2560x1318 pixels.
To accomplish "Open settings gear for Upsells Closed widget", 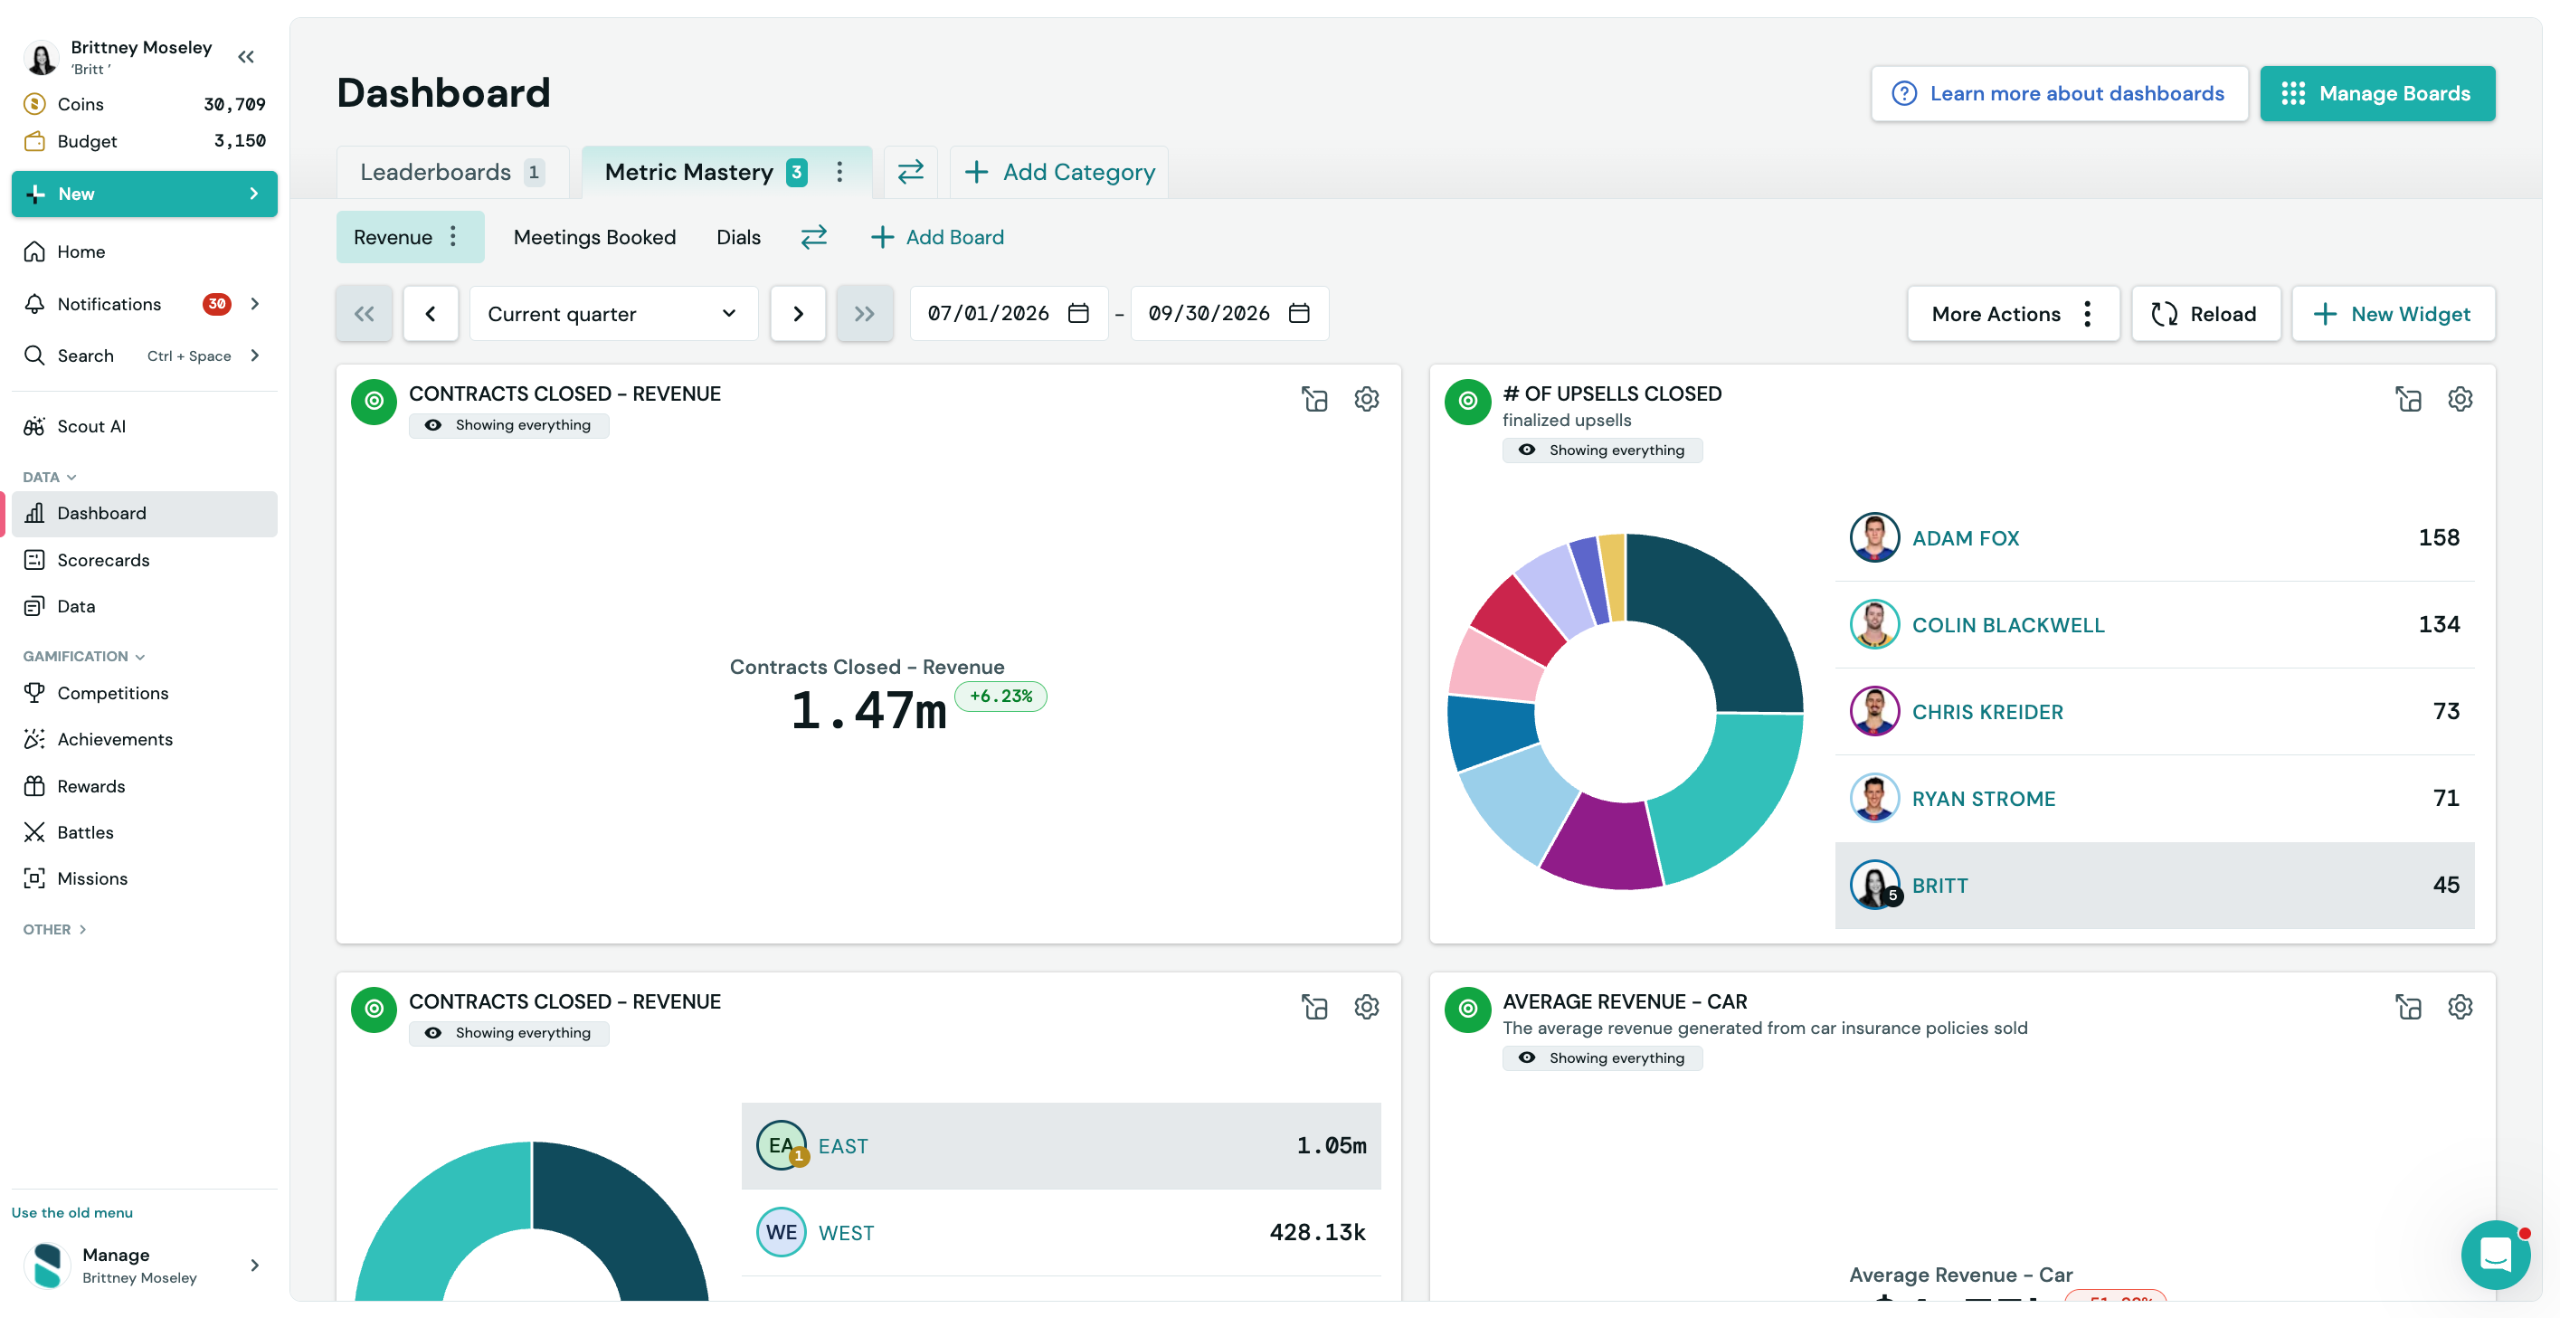I will click(2460, 399).
